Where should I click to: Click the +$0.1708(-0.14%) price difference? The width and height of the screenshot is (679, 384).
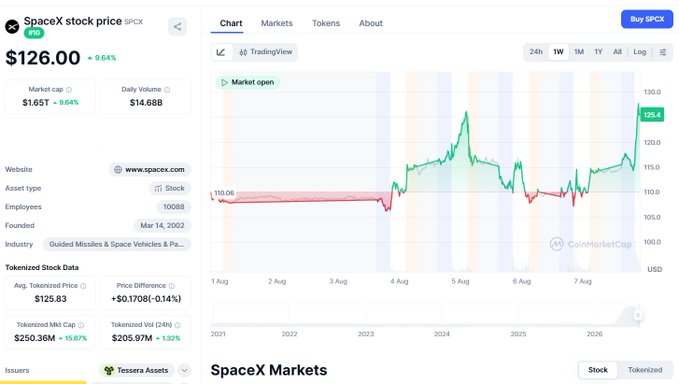146,299
